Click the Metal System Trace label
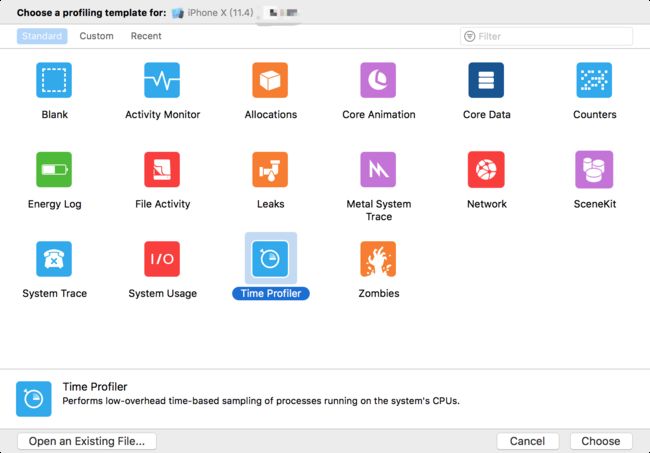The image size is (650, 453). [x=379, y=210]
